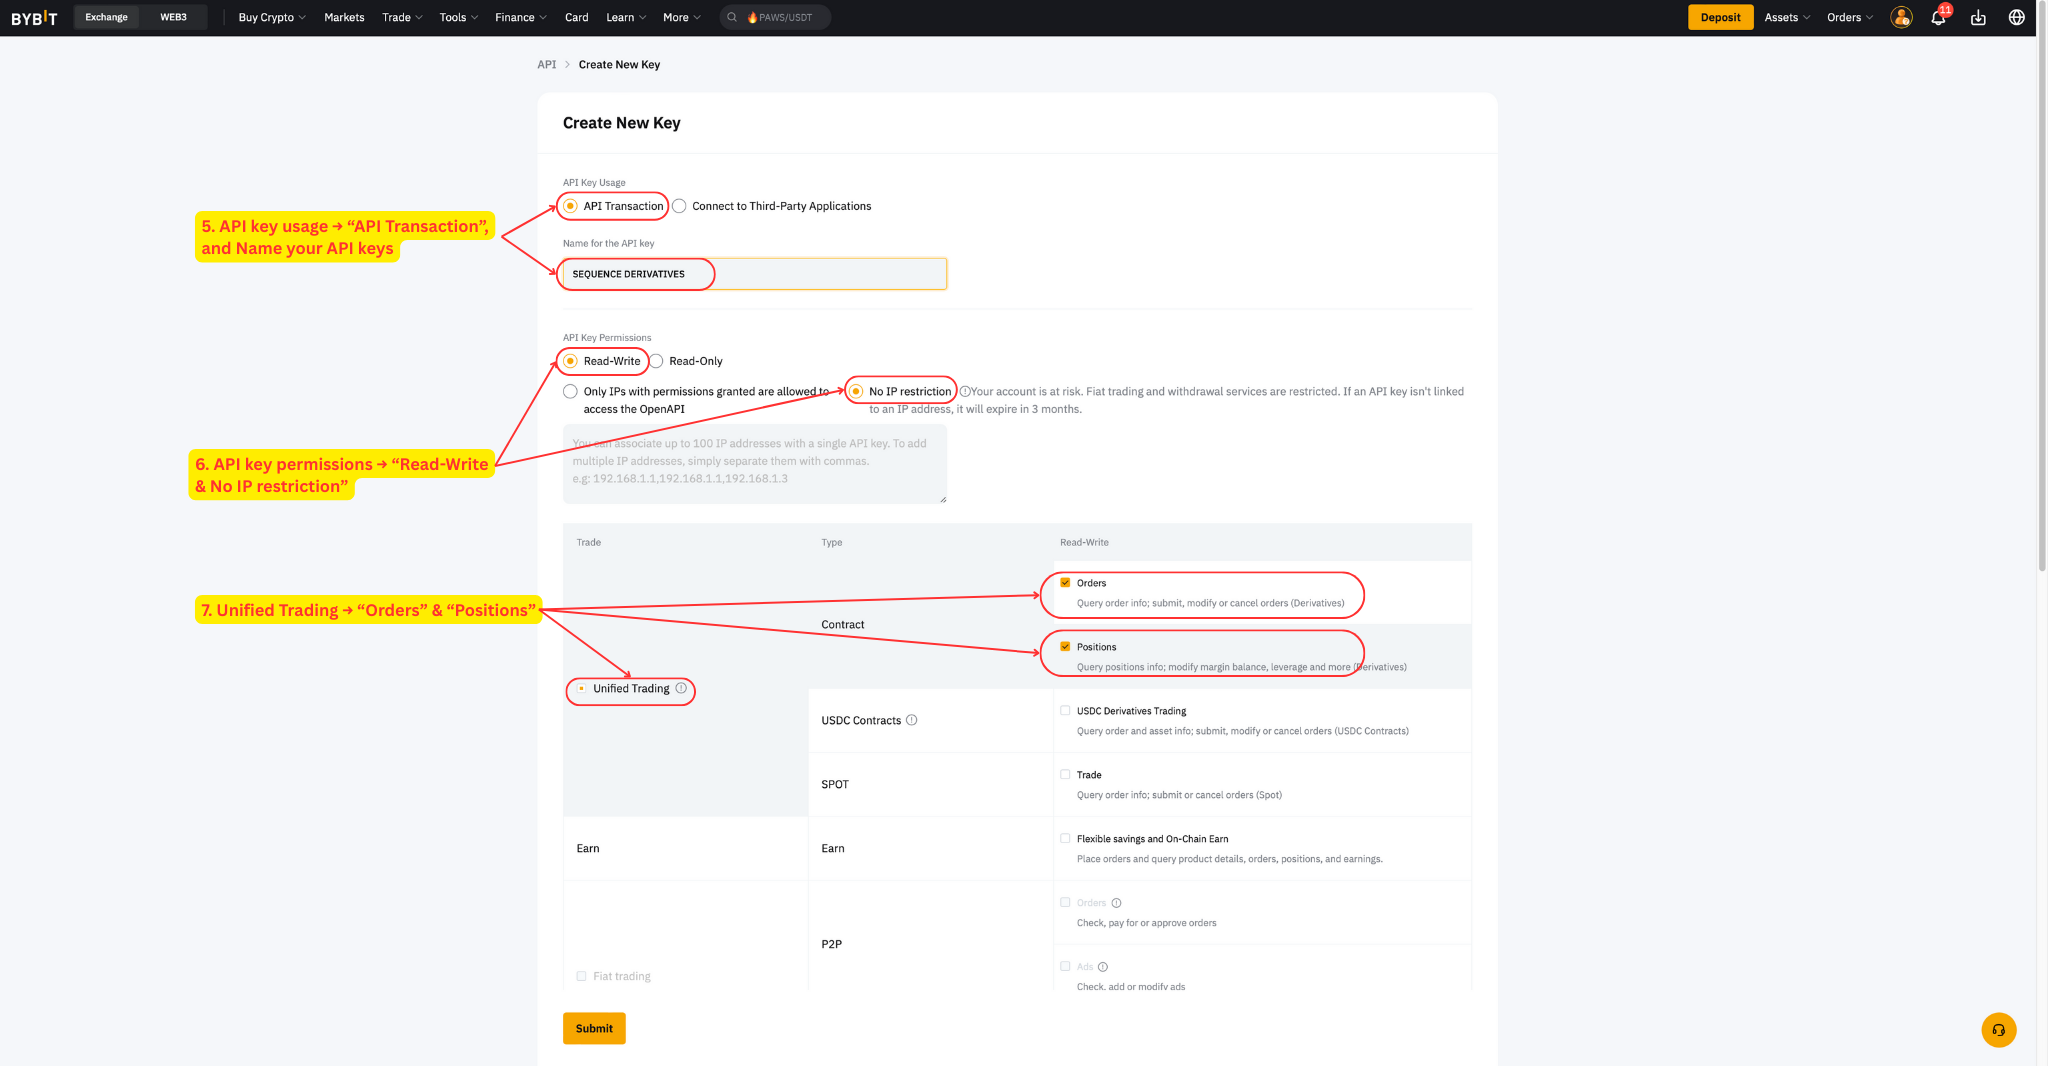Open the user profile avatar

point(1901,18)
